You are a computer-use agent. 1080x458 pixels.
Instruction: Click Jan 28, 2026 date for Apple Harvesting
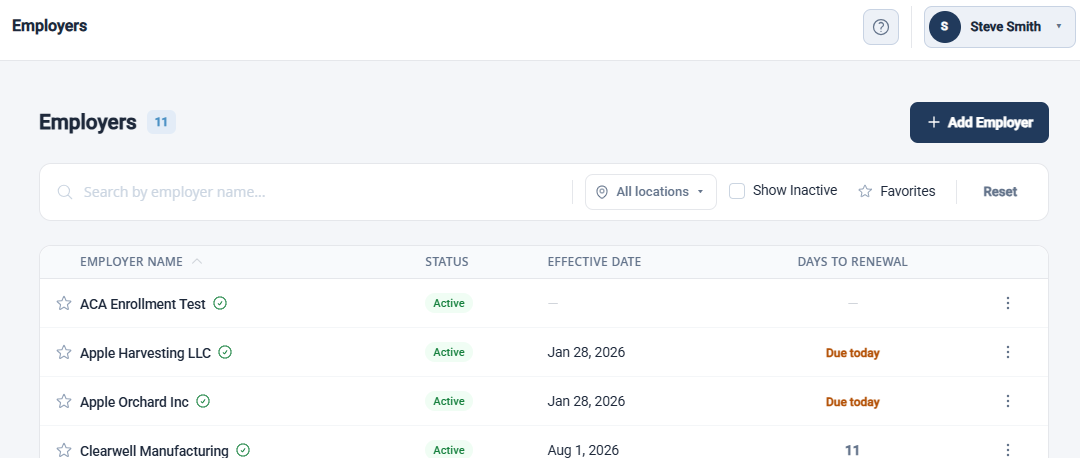(586, 352)
